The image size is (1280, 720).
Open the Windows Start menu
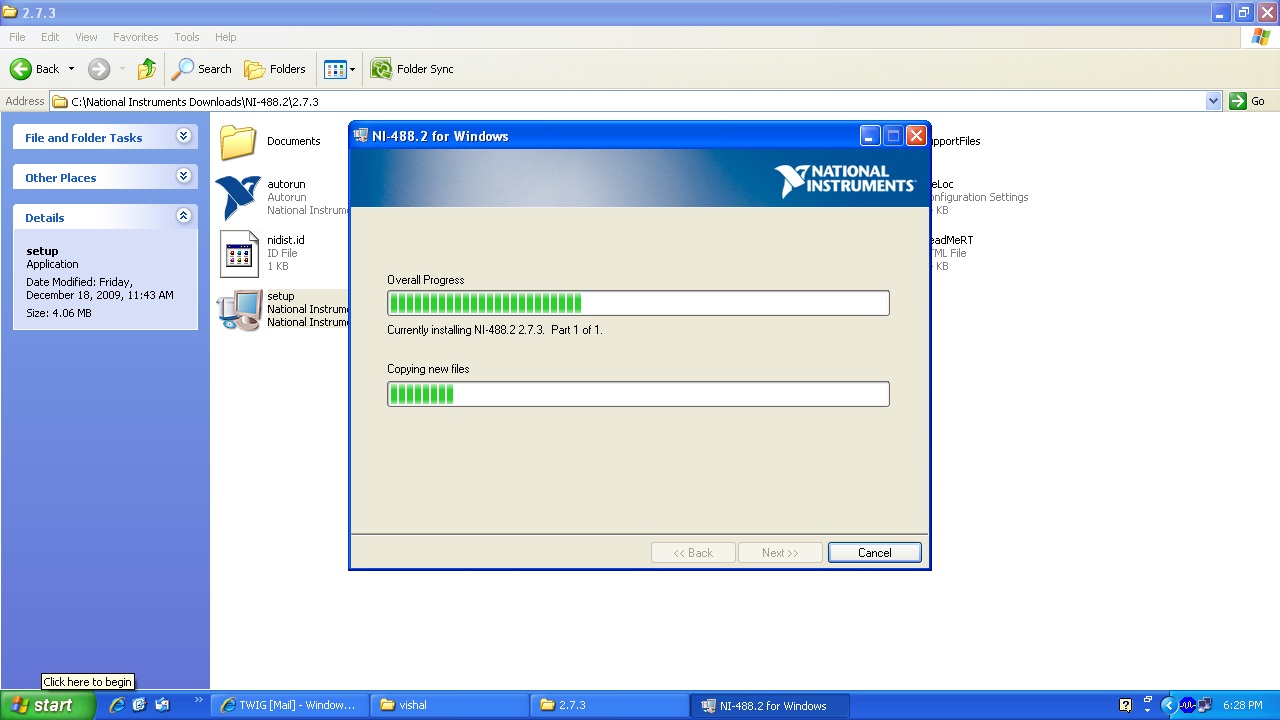point(48,705)
